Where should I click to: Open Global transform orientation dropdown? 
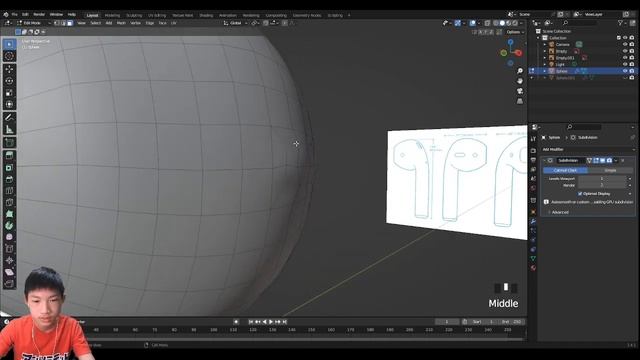(236, 23)
